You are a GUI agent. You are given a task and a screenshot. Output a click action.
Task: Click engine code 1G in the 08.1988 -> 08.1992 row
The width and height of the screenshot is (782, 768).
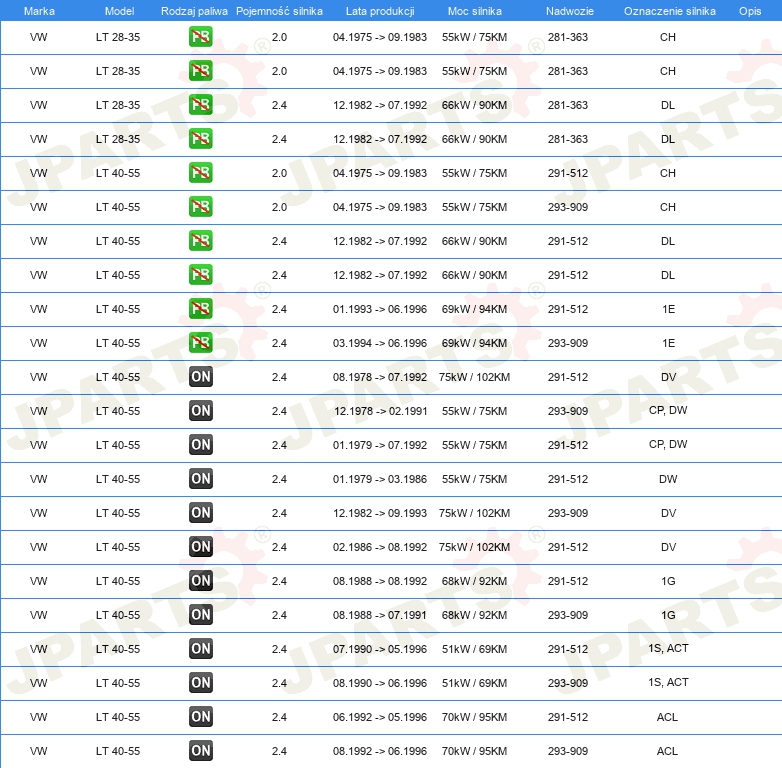pos(668,581)
